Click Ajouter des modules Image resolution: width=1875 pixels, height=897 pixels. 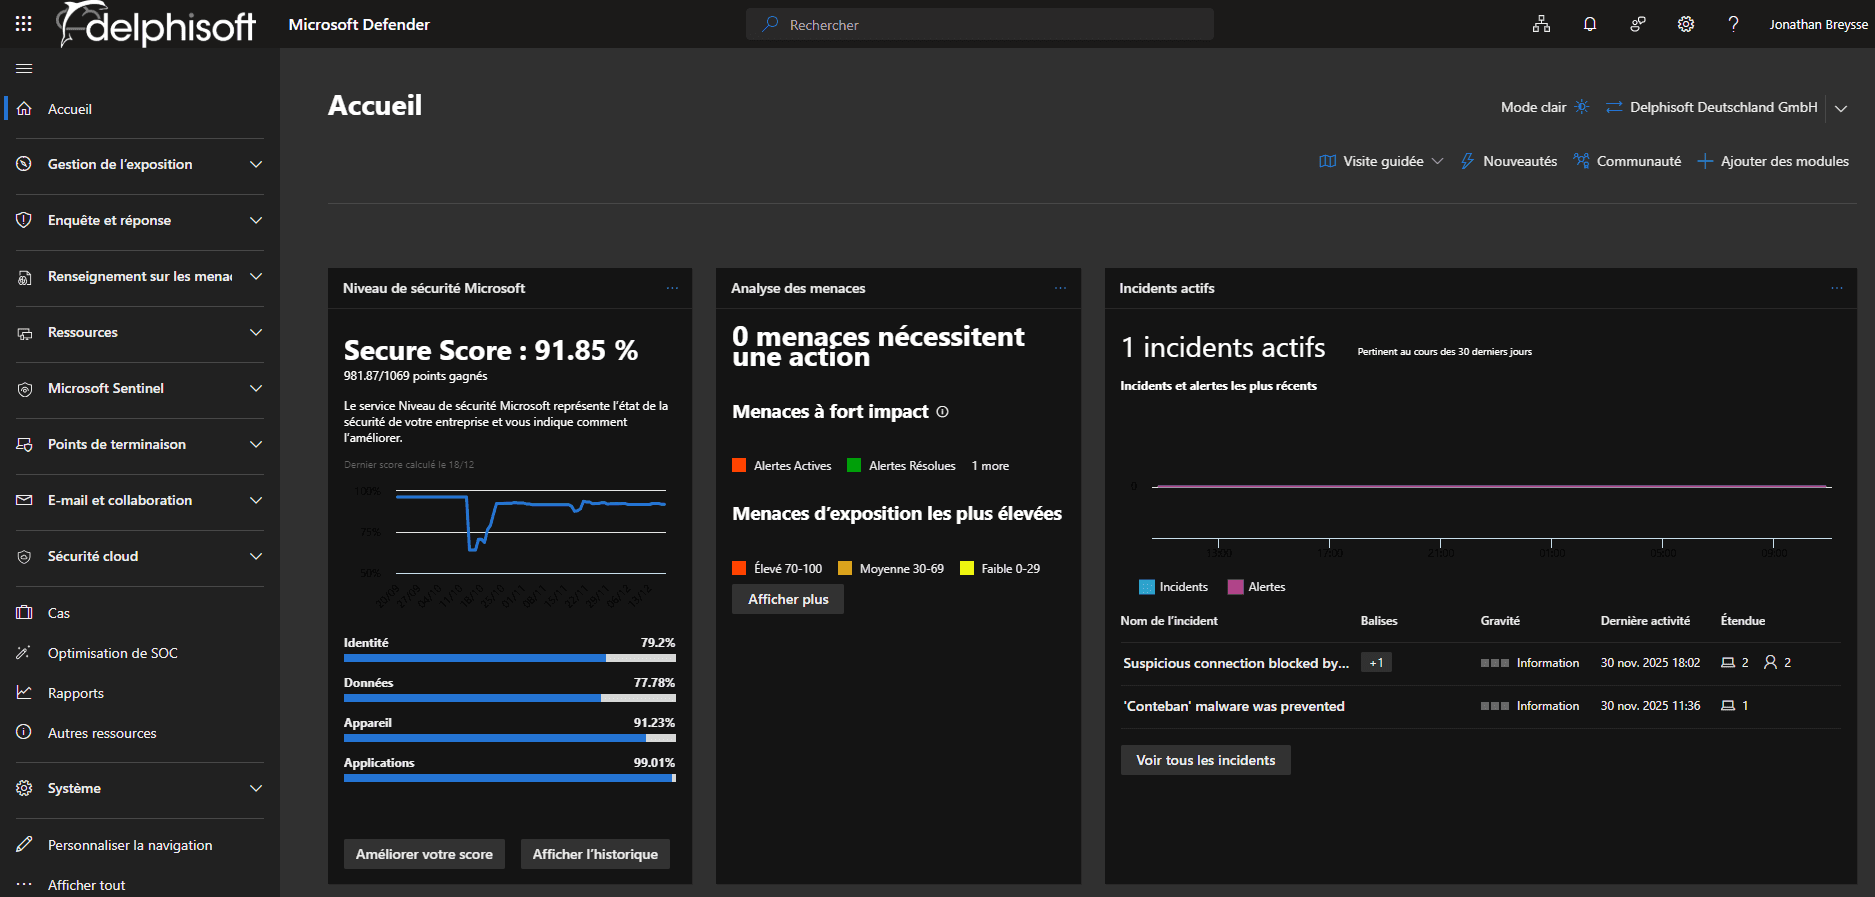coord(1773,161)
